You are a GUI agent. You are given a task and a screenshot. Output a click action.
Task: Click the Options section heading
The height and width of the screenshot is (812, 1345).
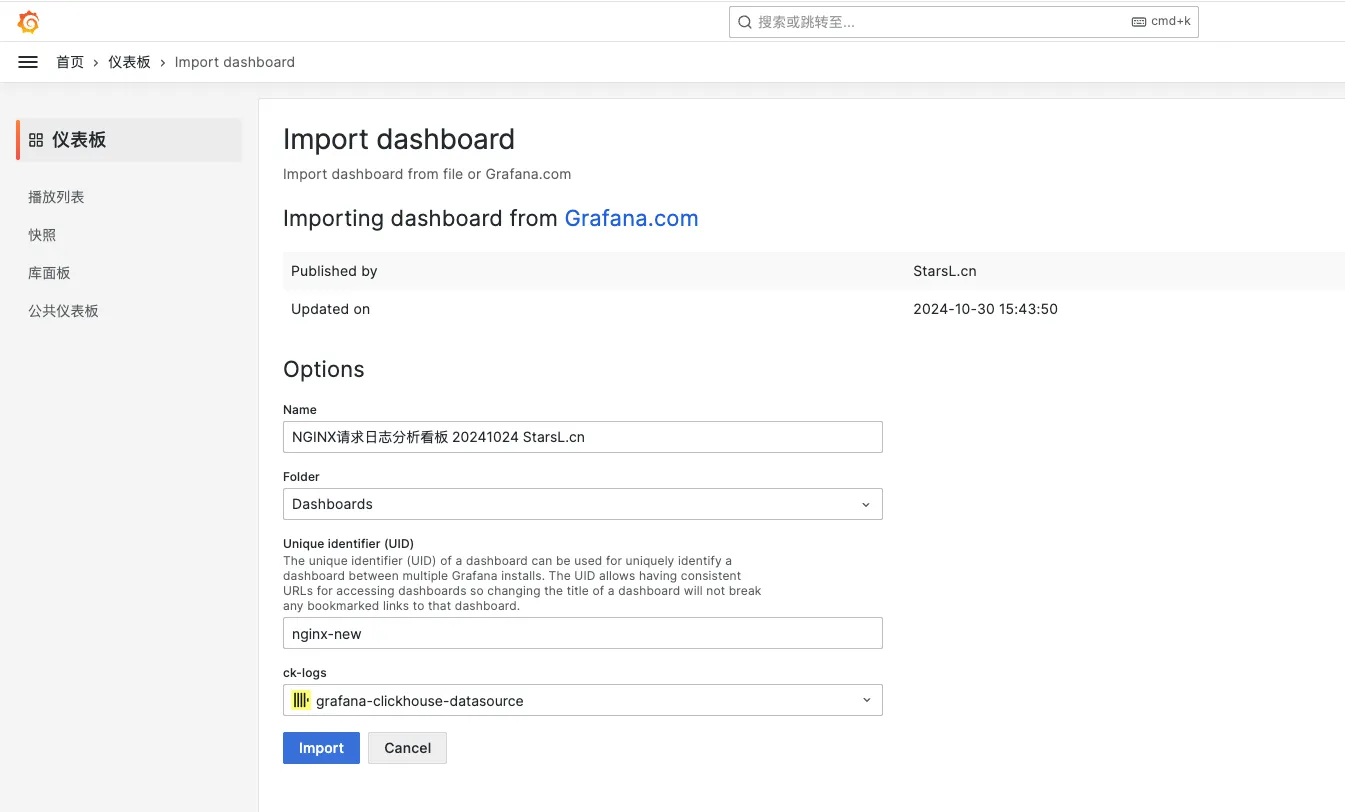pyautogui.click(x=323, y=369)
